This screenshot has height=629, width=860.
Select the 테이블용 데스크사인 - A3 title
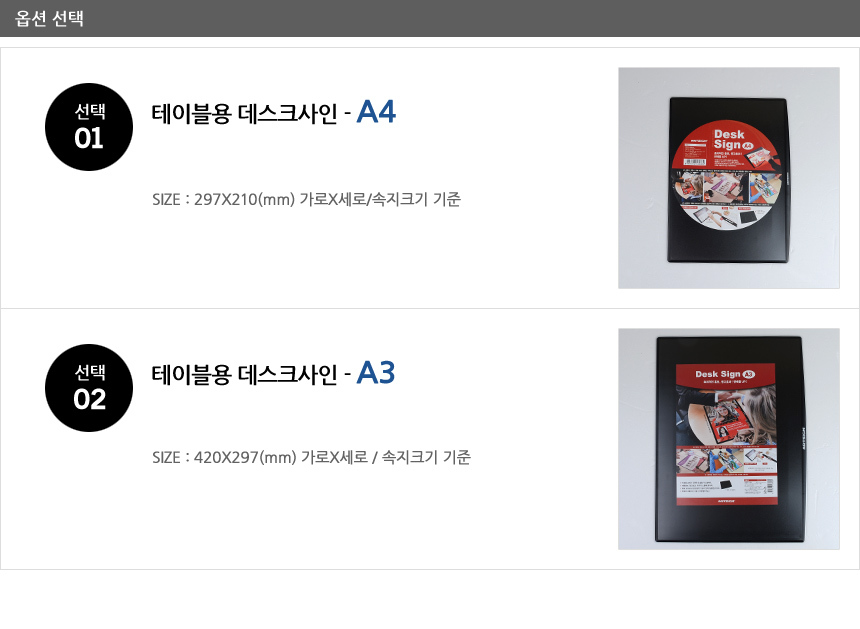(273, 374)
